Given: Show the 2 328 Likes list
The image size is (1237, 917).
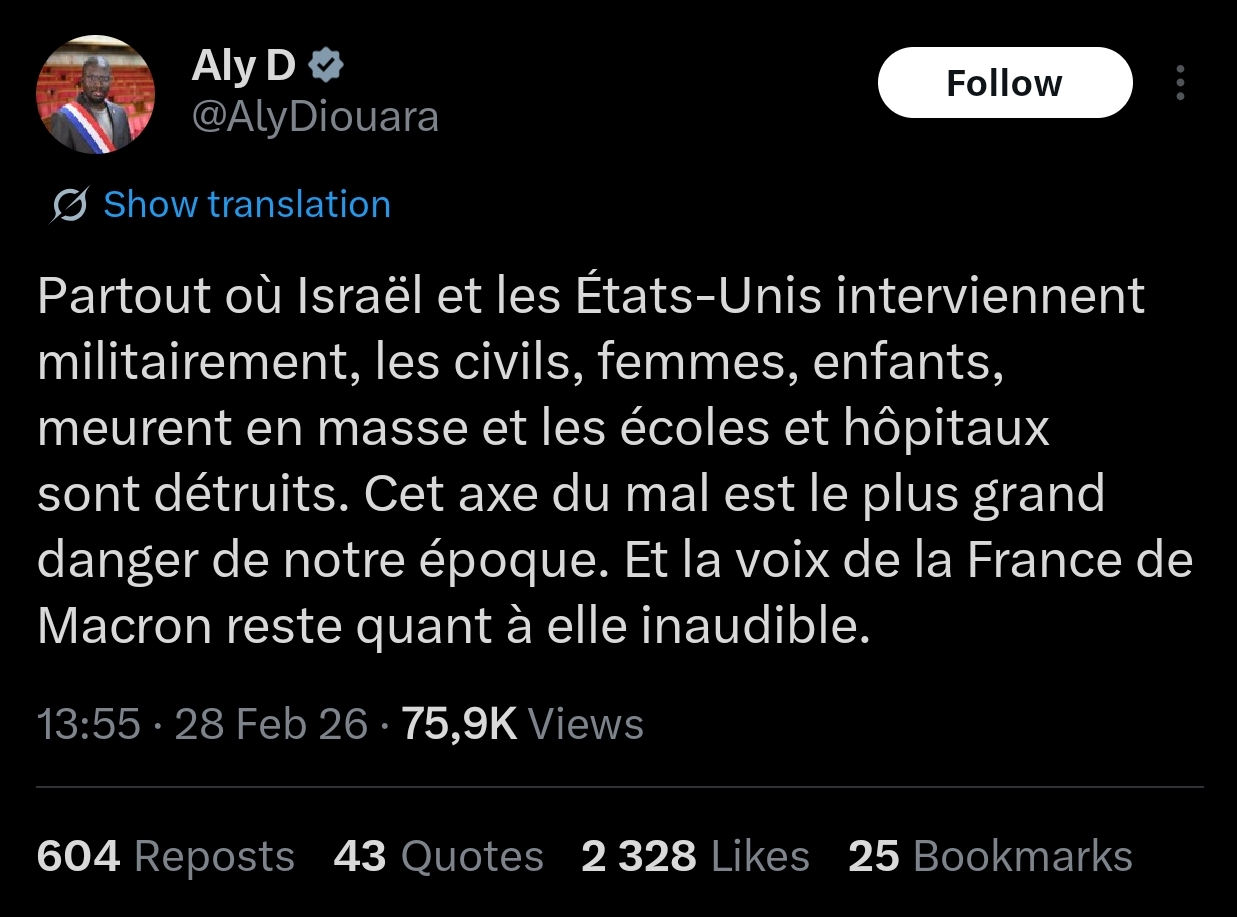Looking at the screenshot, I should tap(695, 857).
